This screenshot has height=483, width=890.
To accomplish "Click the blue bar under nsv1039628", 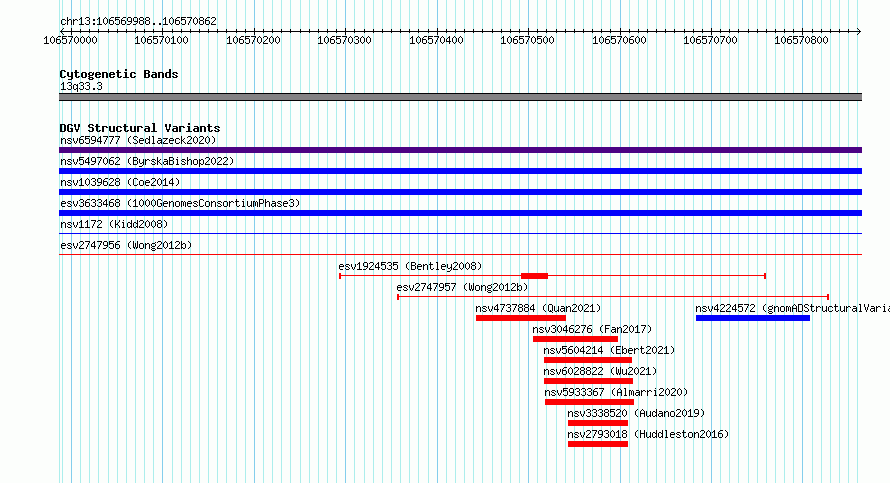I will [460, 192].
